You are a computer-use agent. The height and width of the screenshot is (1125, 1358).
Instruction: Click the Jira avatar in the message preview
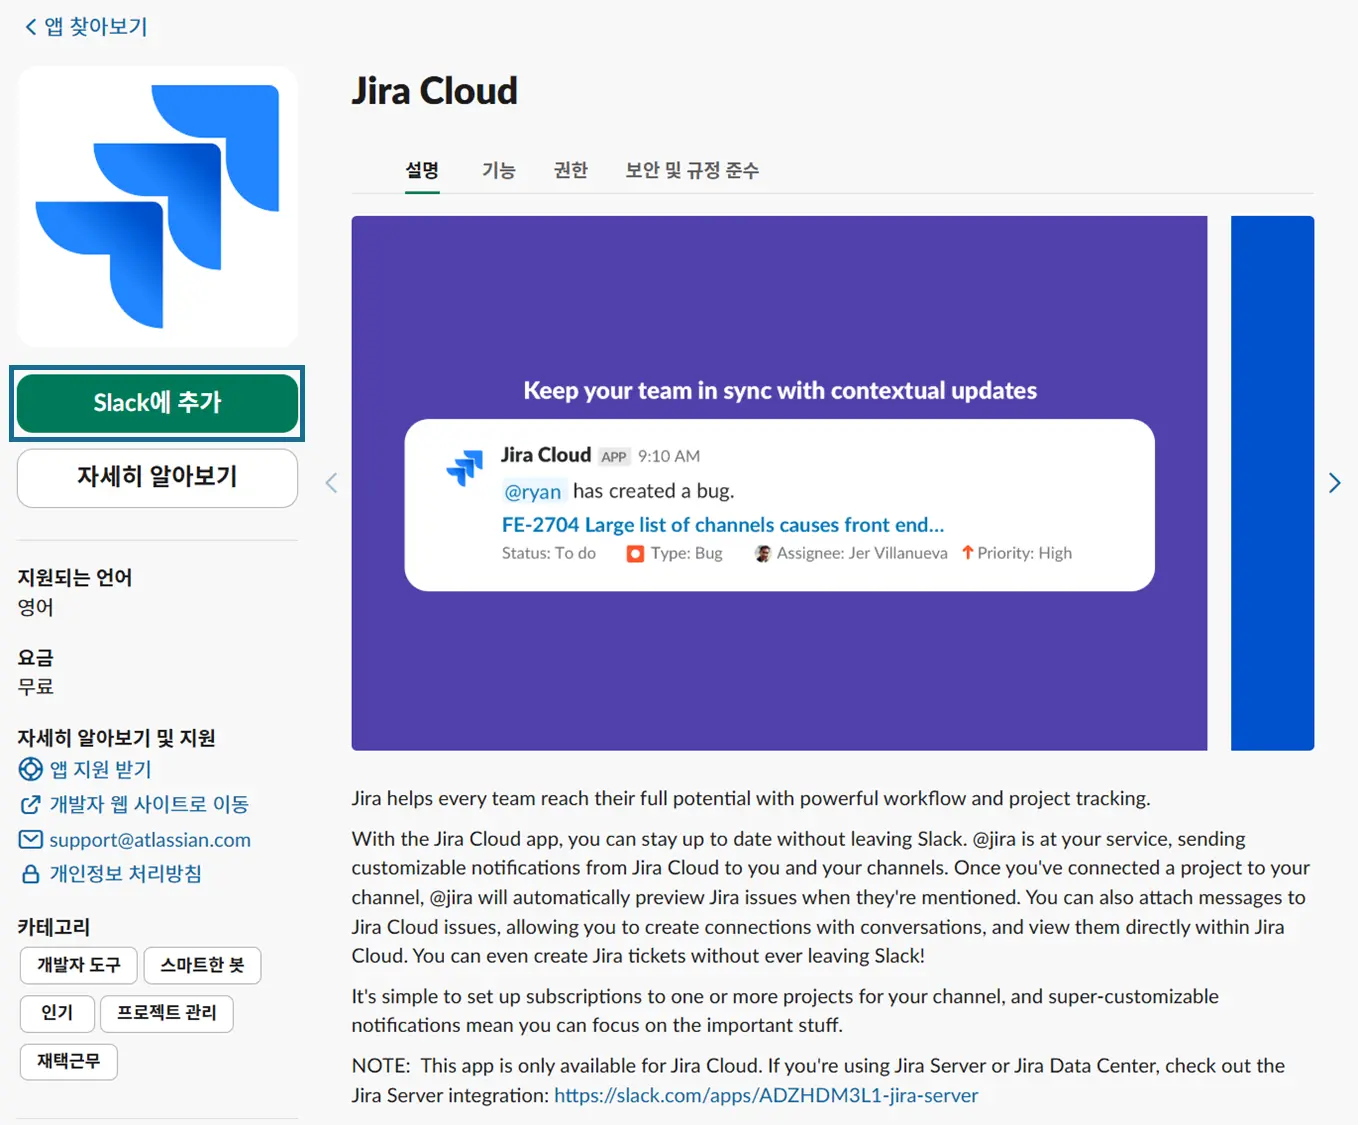pos(465,467)
